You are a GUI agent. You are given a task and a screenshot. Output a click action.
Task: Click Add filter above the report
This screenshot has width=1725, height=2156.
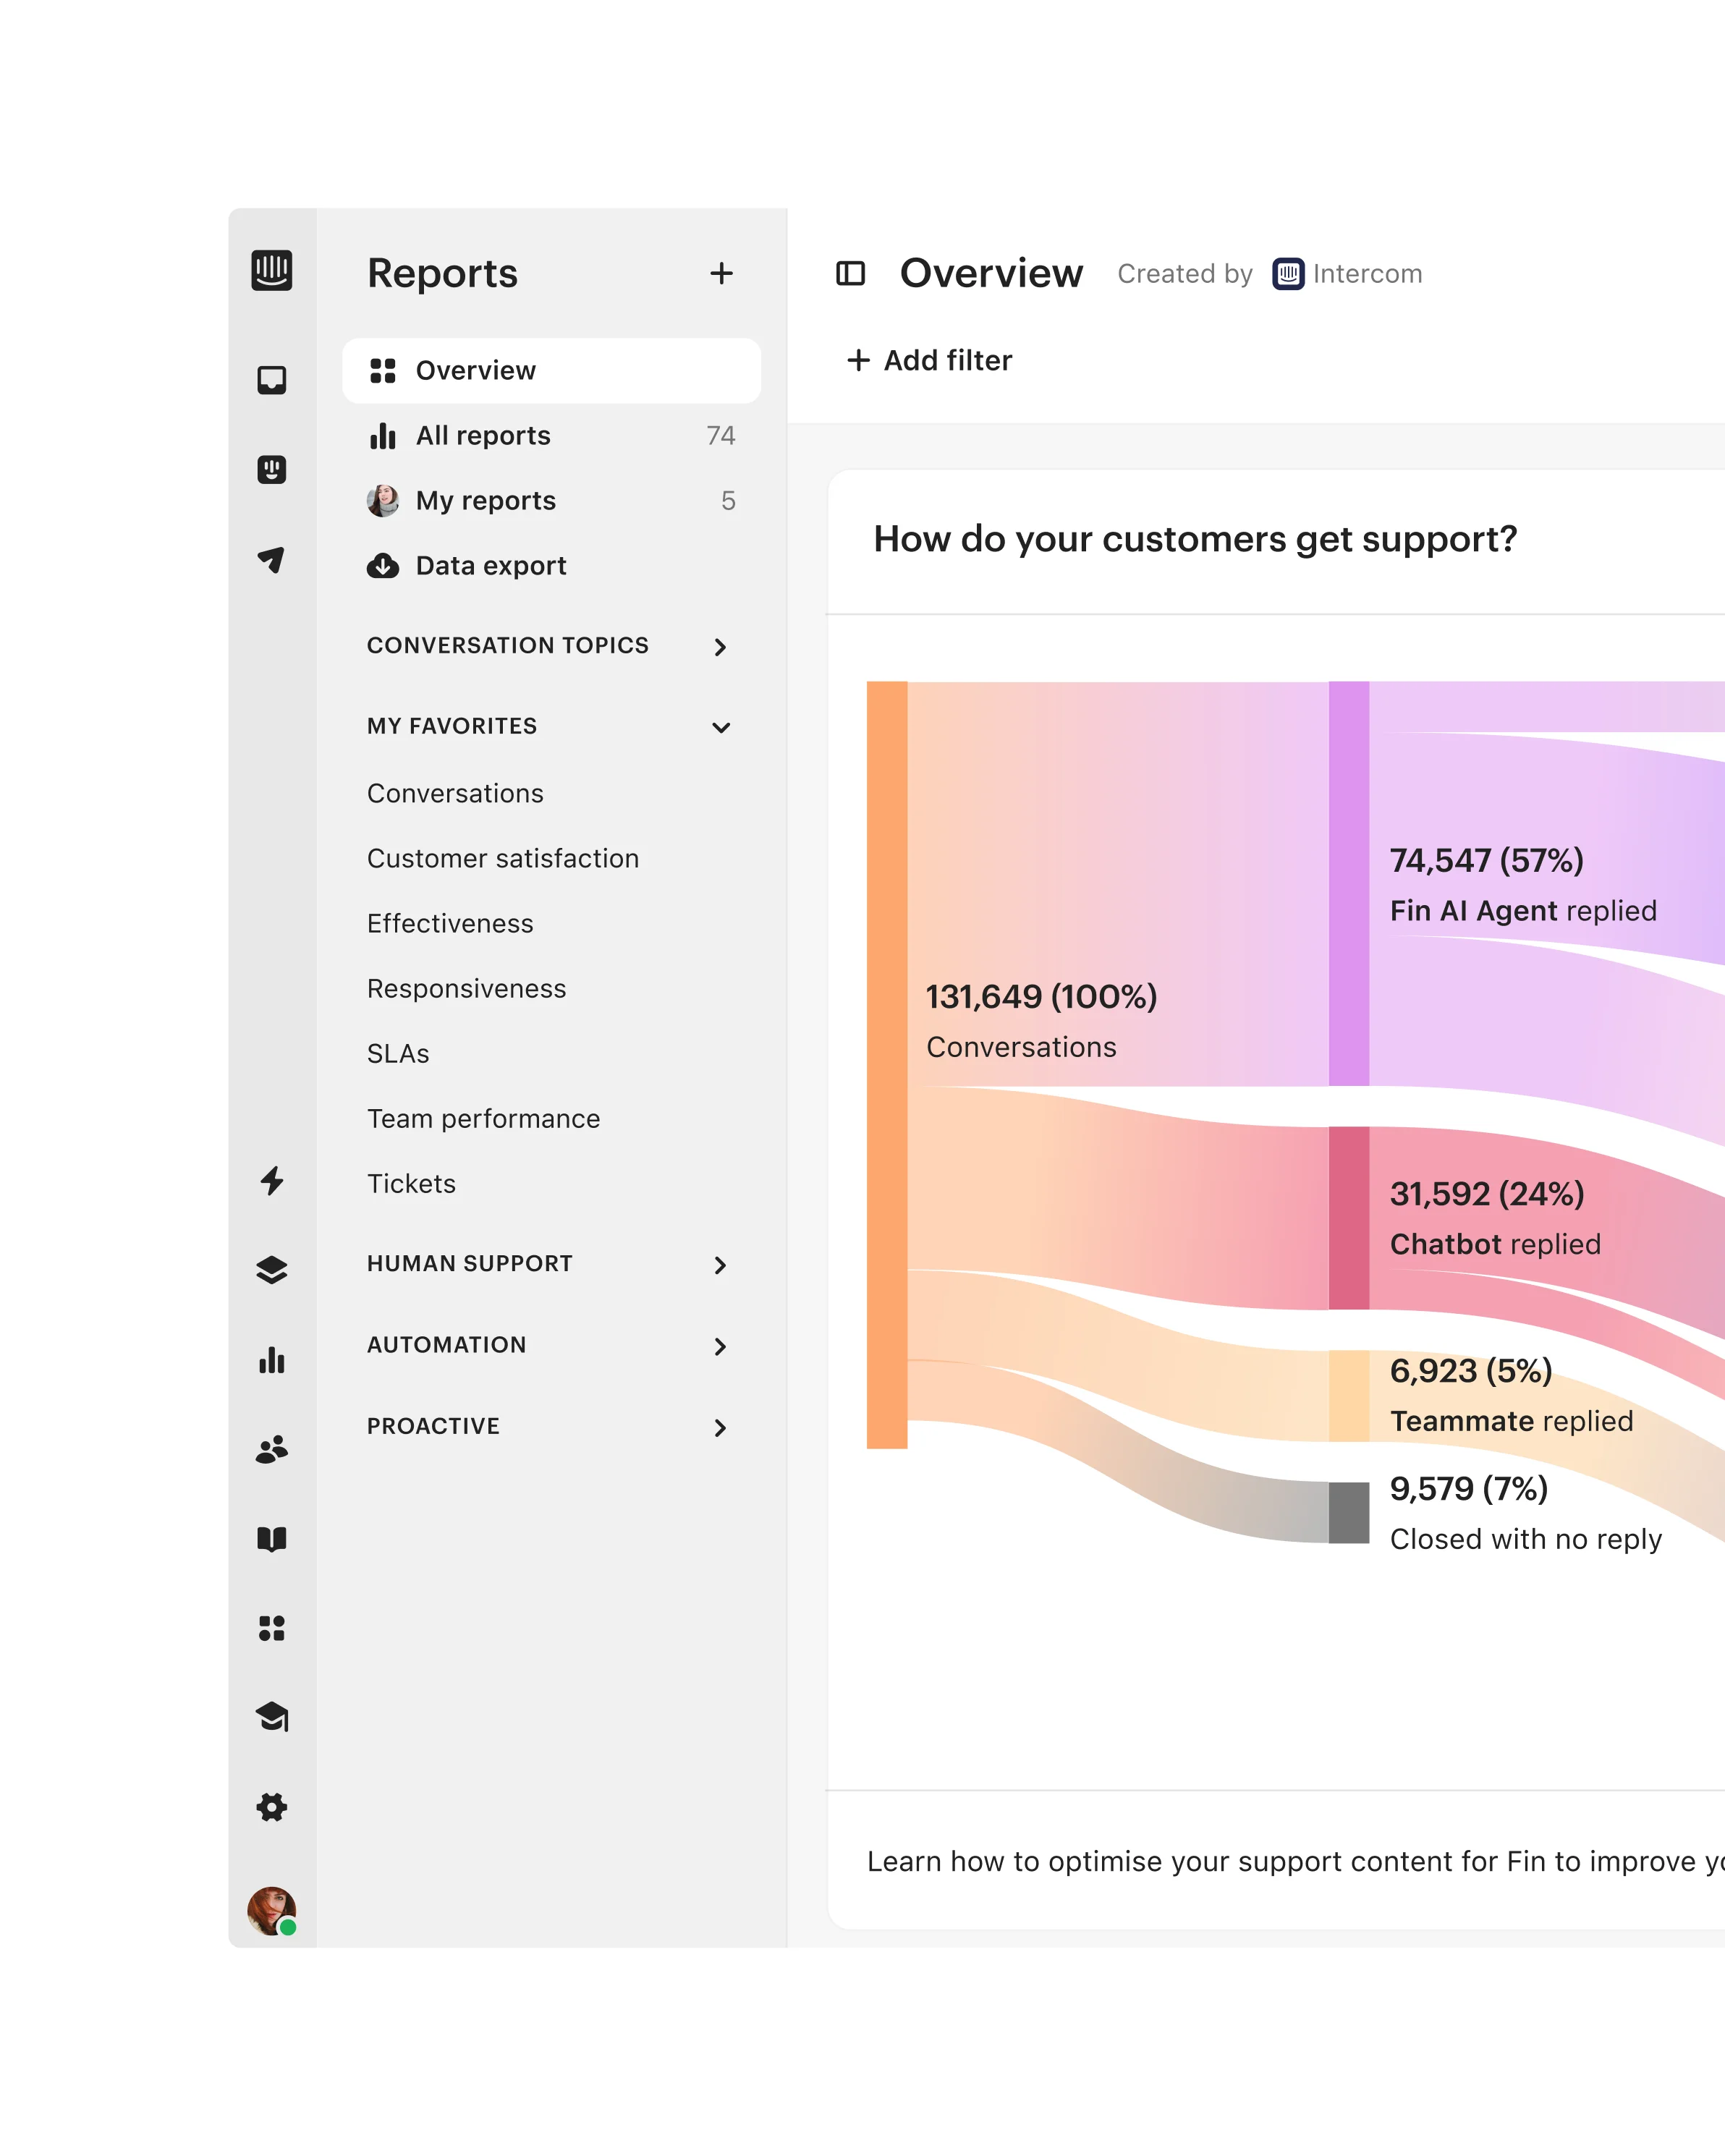click(x=931, y=360)
